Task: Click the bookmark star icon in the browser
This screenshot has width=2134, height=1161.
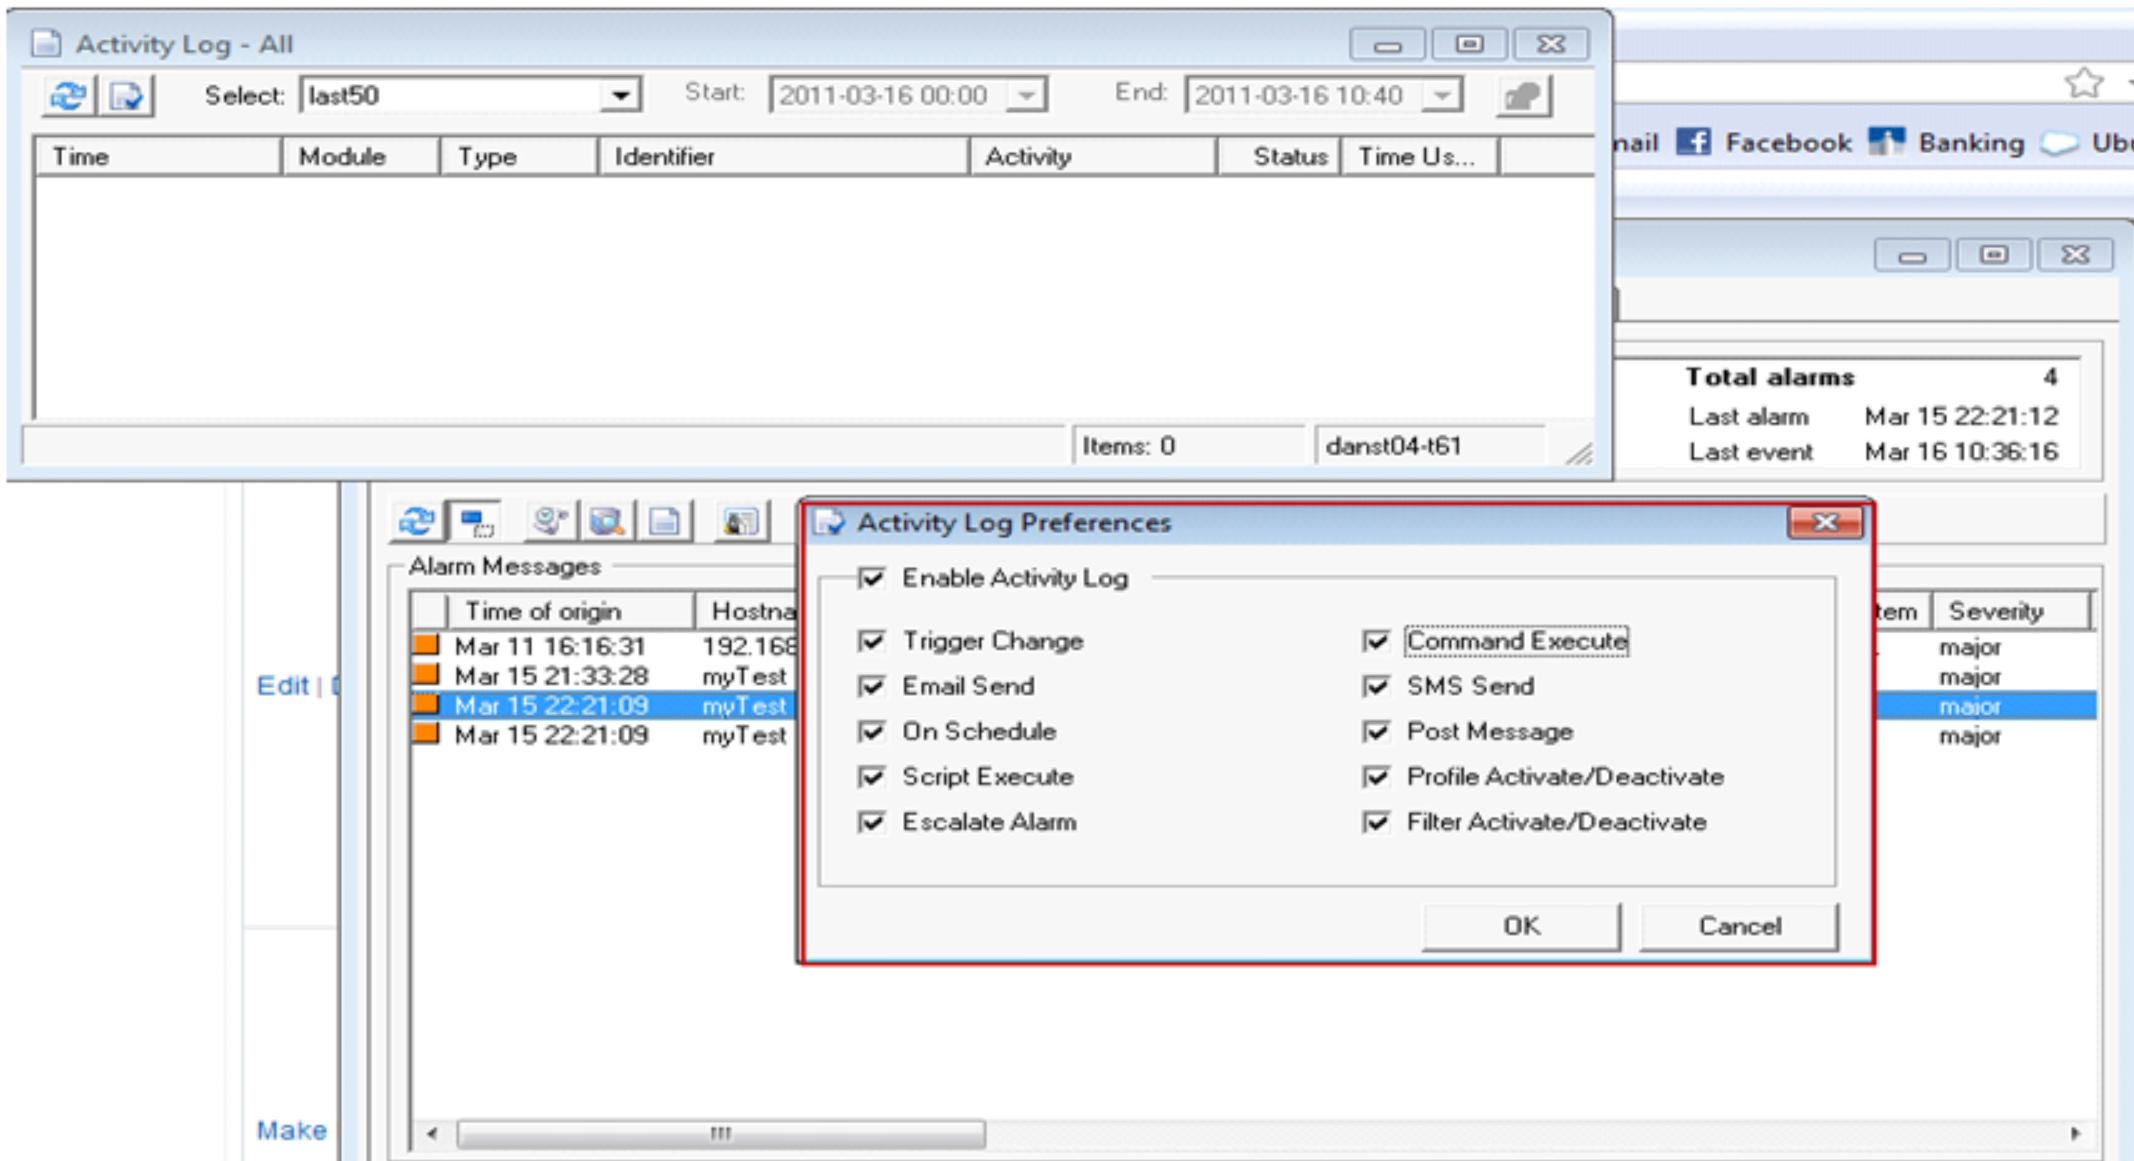Action: coord(2083,83)
